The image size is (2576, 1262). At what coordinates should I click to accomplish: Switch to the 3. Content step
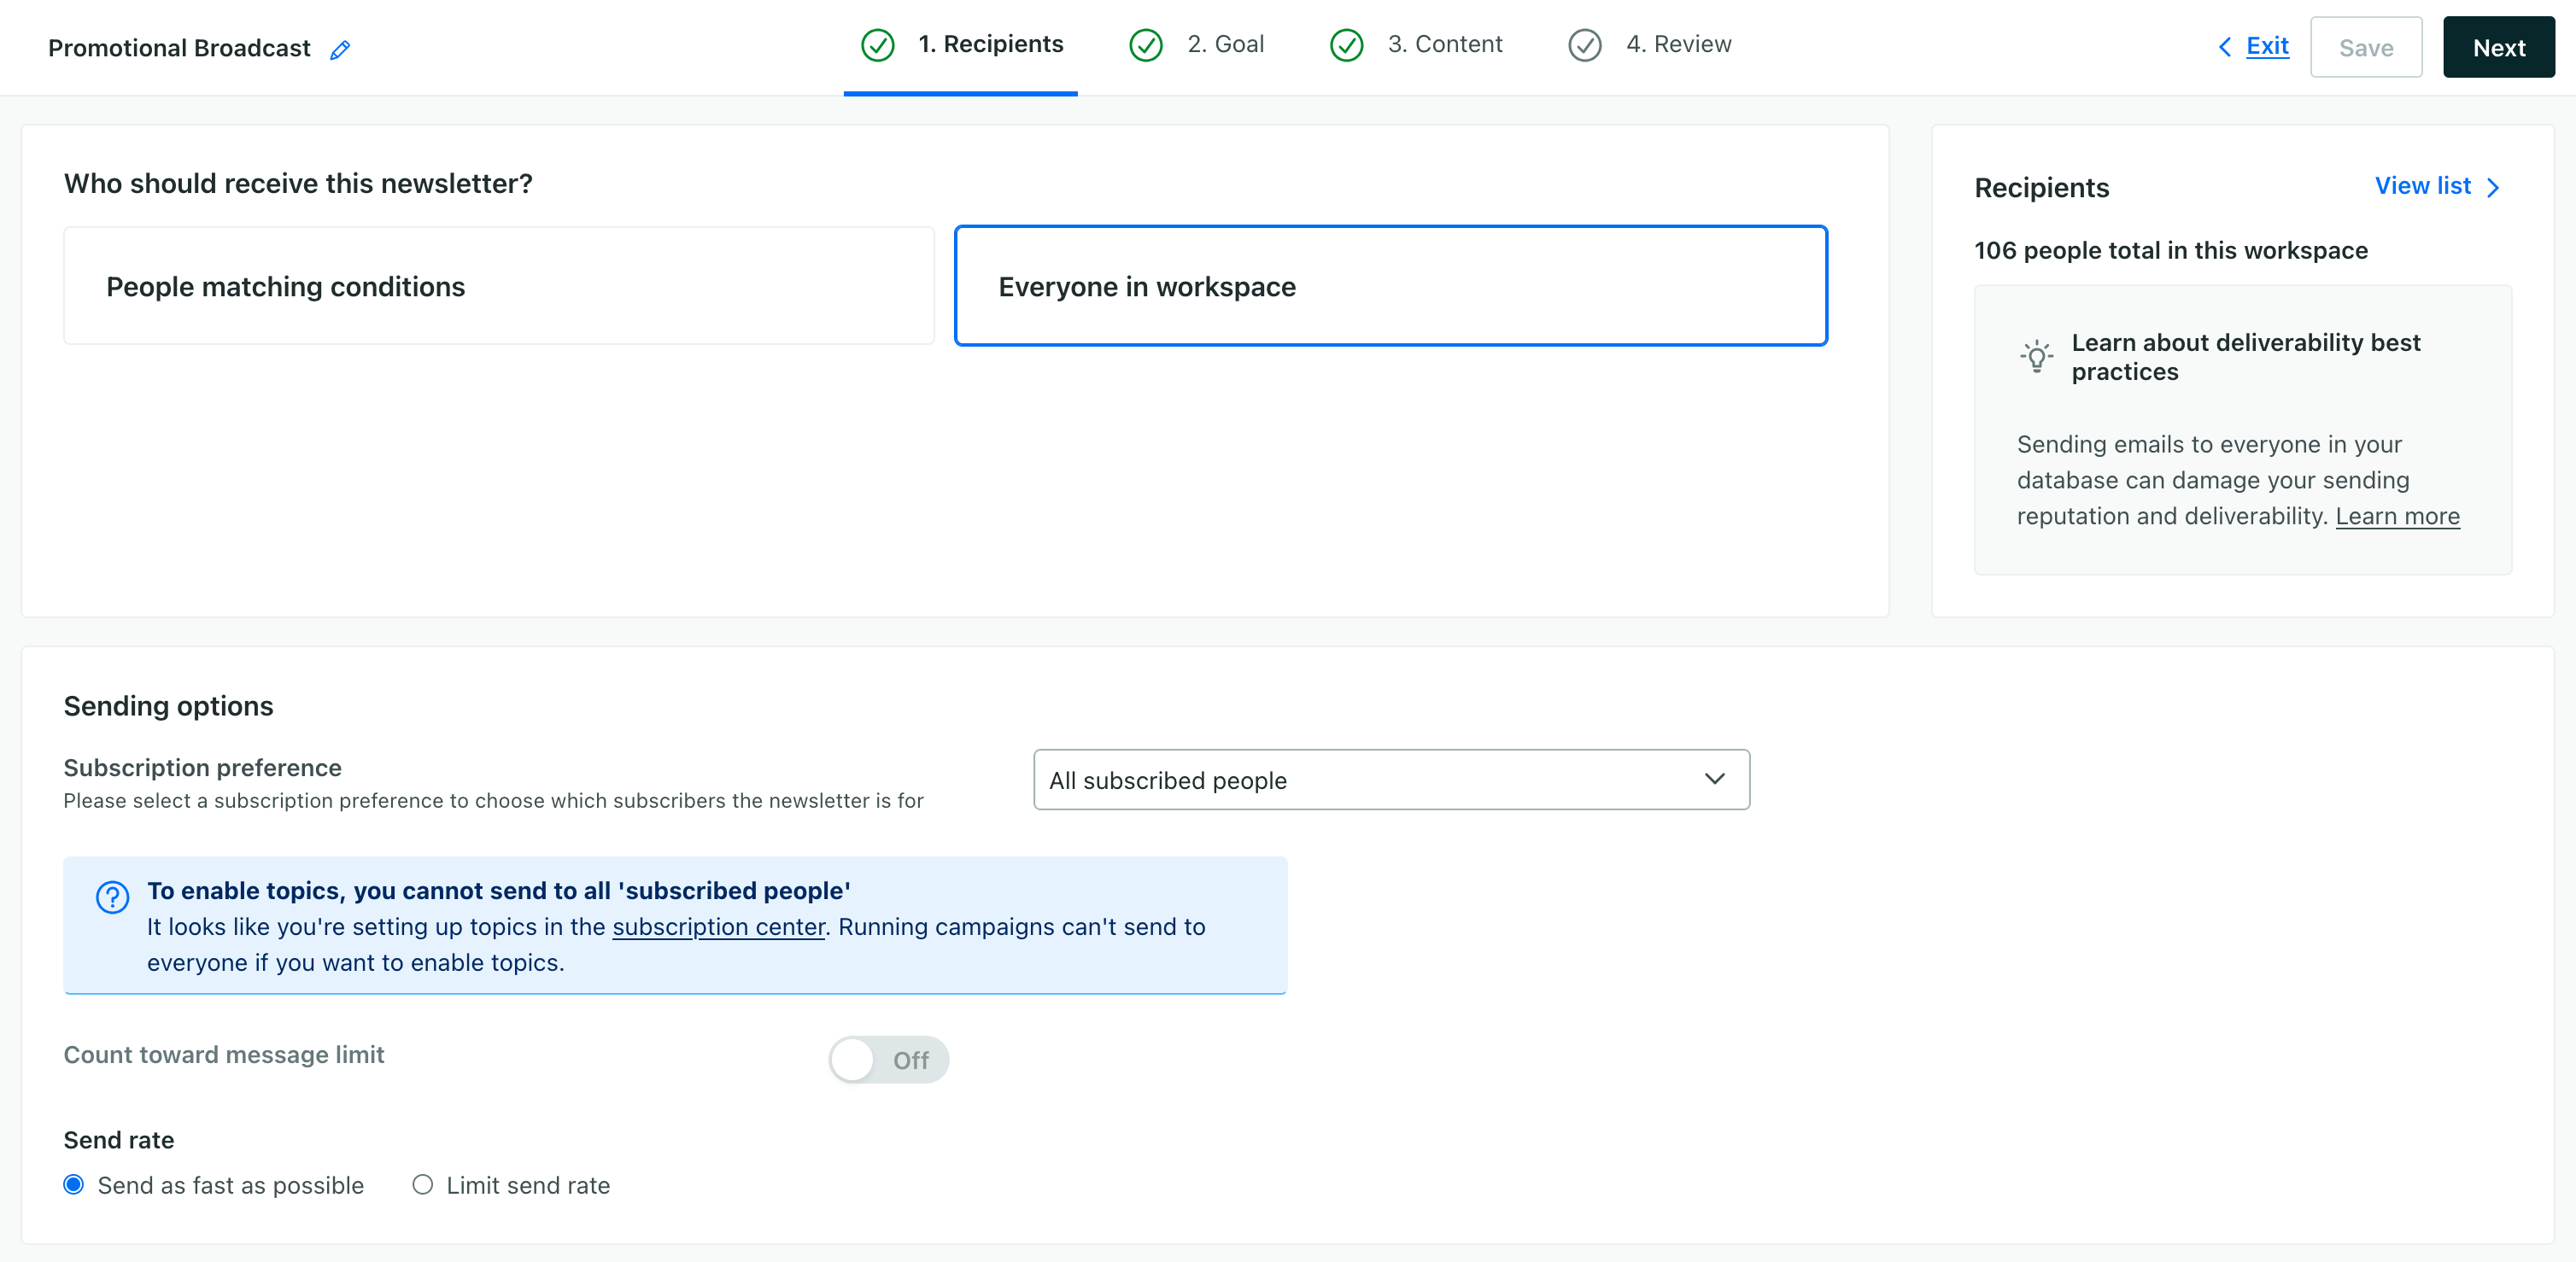1416,45
